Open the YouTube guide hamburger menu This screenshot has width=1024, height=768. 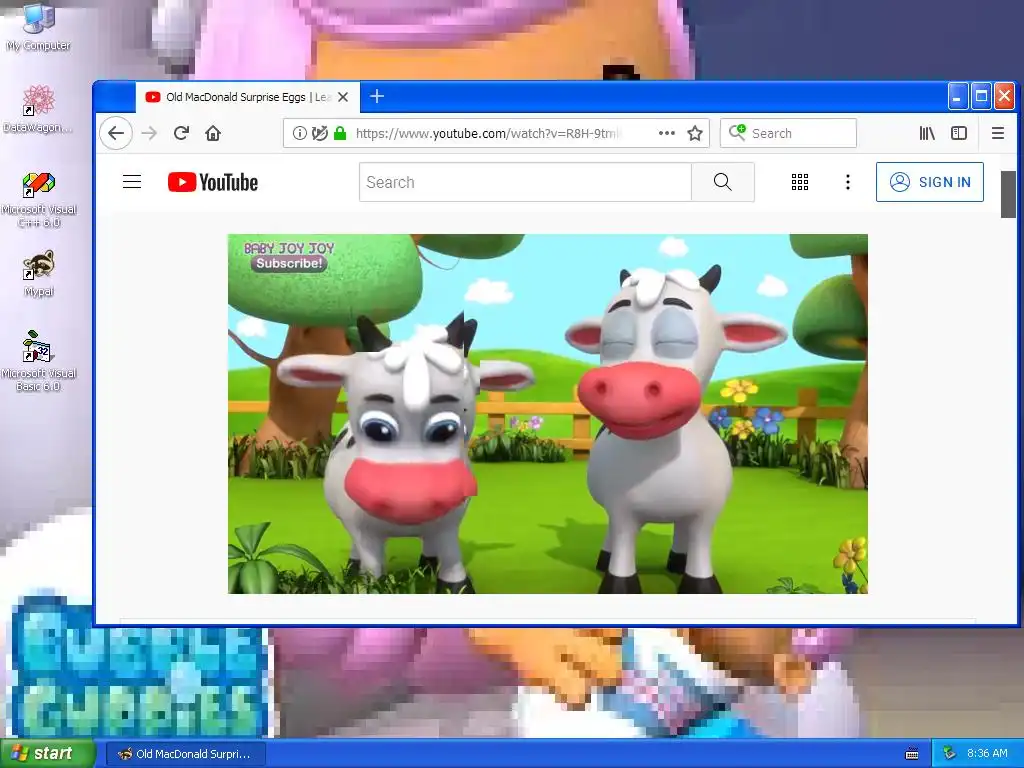(x=132, y=182)
